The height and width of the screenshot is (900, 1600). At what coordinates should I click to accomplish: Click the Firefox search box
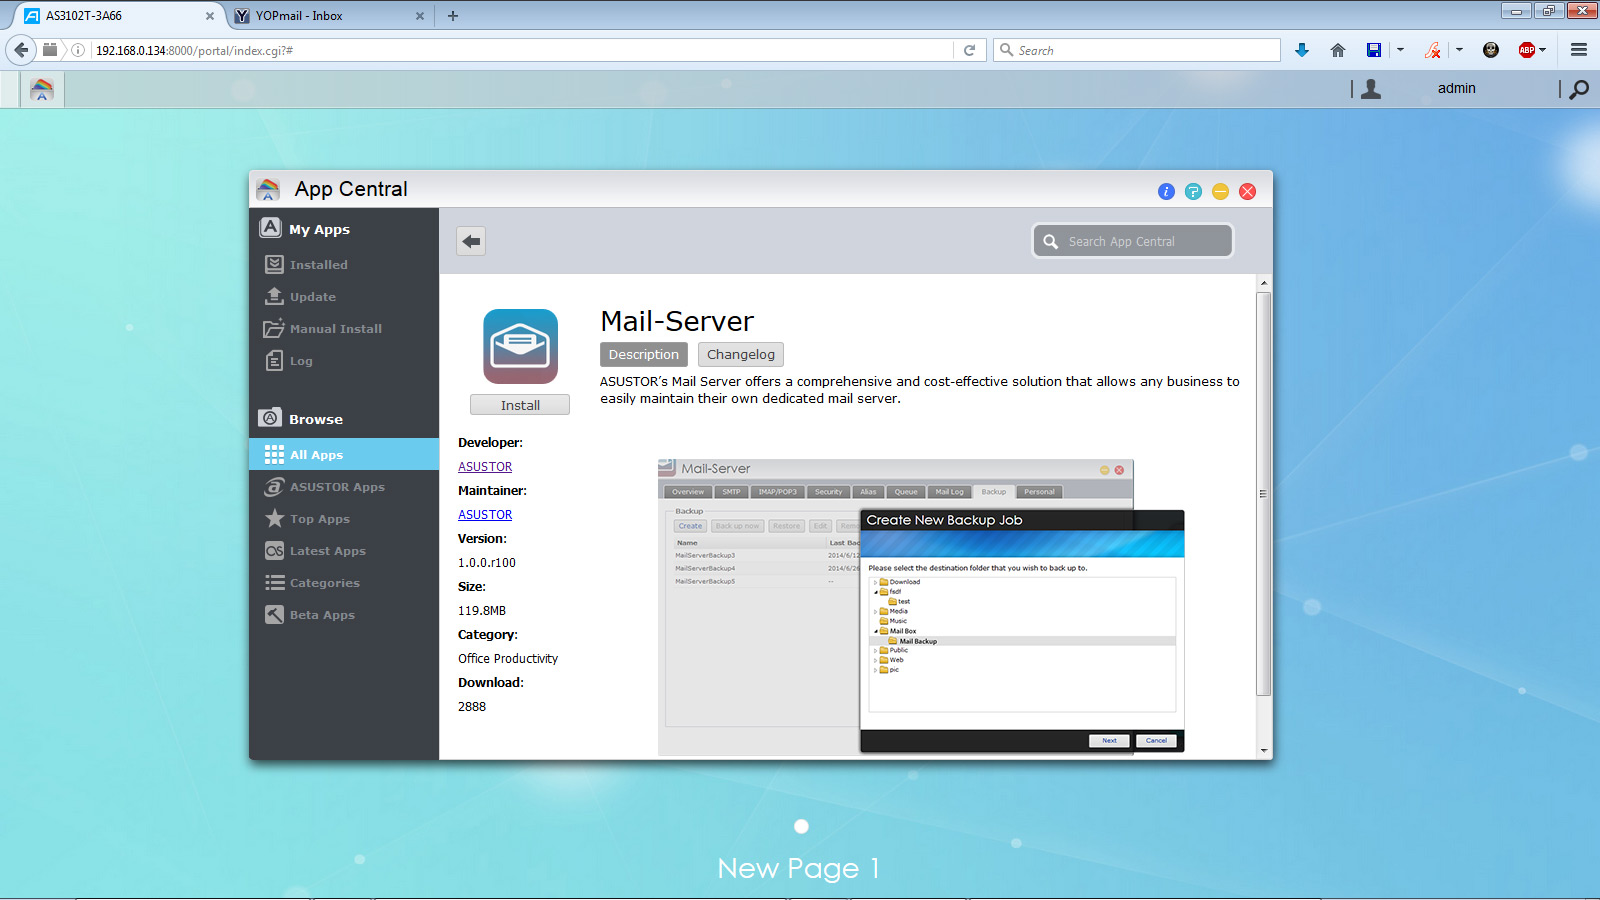(1137, 50)
